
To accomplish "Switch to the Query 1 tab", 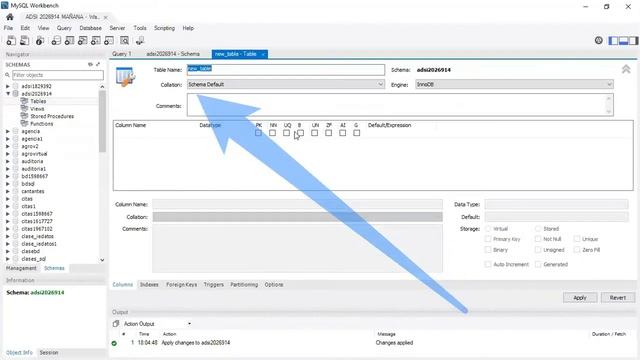I will coord(121,54).
